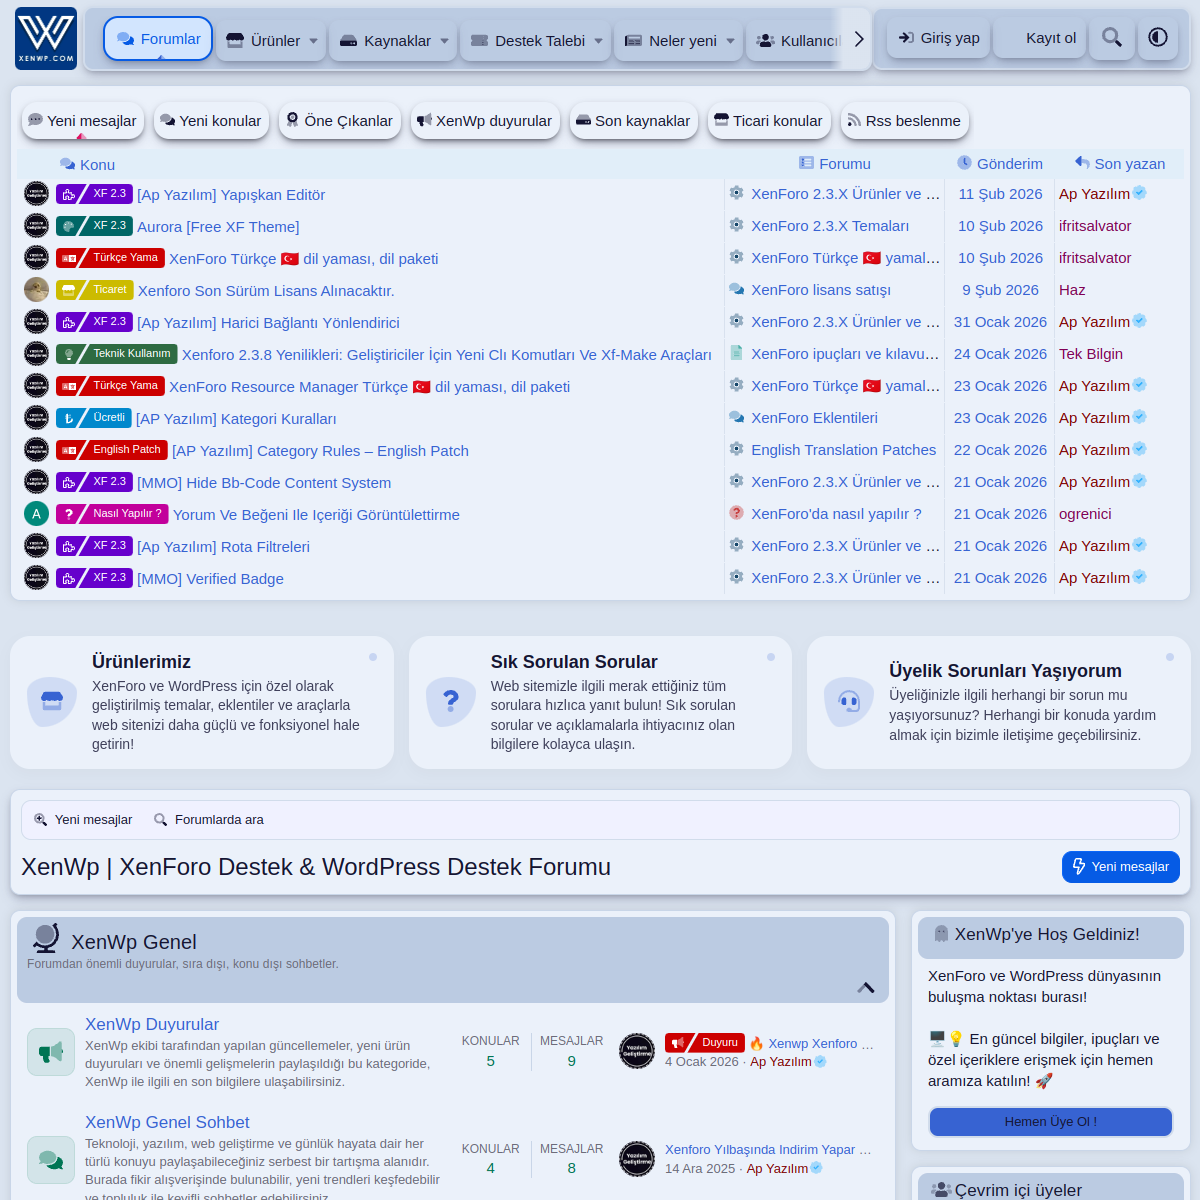
Task: Collapse the XenWp Genel category
Action: click(866, 988)
